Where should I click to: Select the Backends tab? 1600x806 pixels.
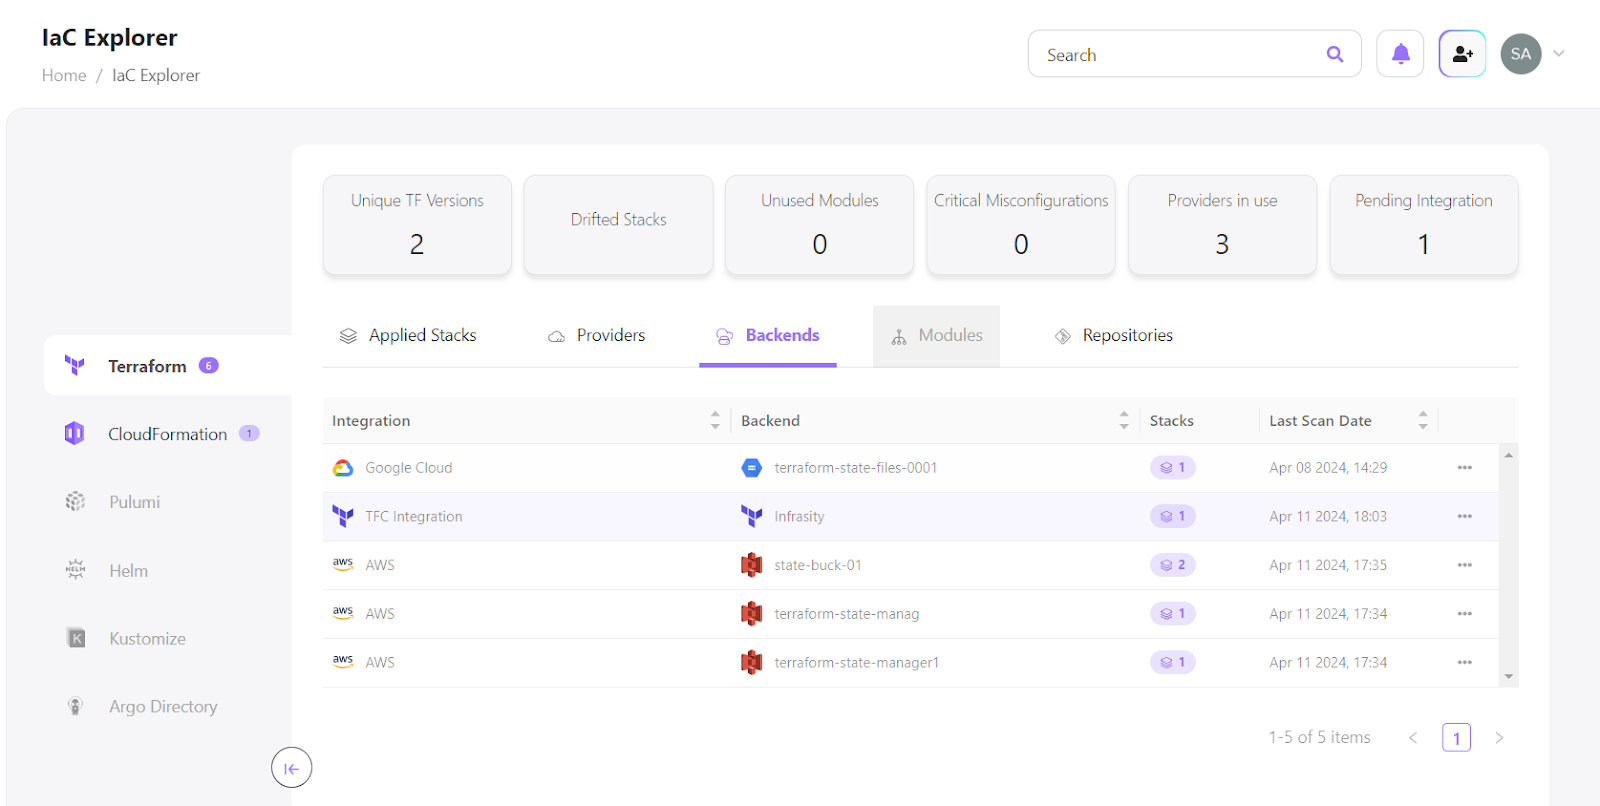point(768,336)
